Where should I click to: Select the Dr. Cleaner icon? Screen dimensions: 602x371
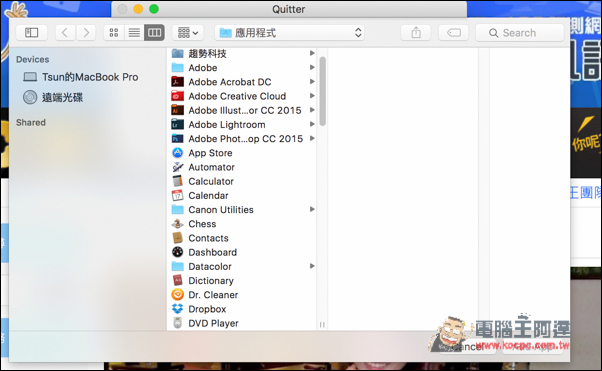click(x=177, y=295)
